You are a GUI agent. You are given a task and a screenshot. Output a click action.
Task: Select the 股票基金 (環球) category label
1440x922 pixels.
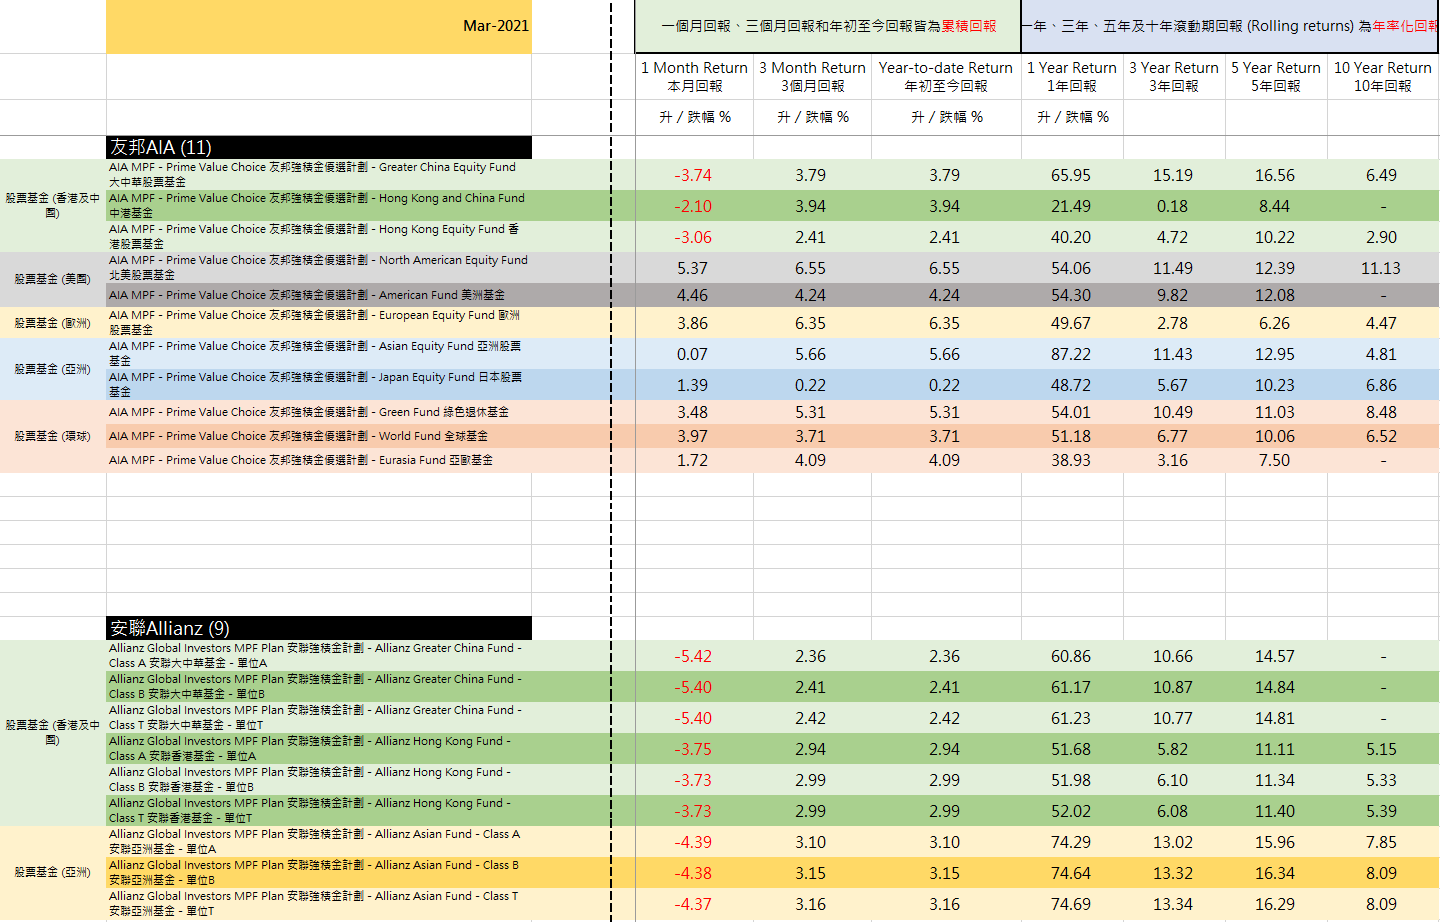(52, 436)
